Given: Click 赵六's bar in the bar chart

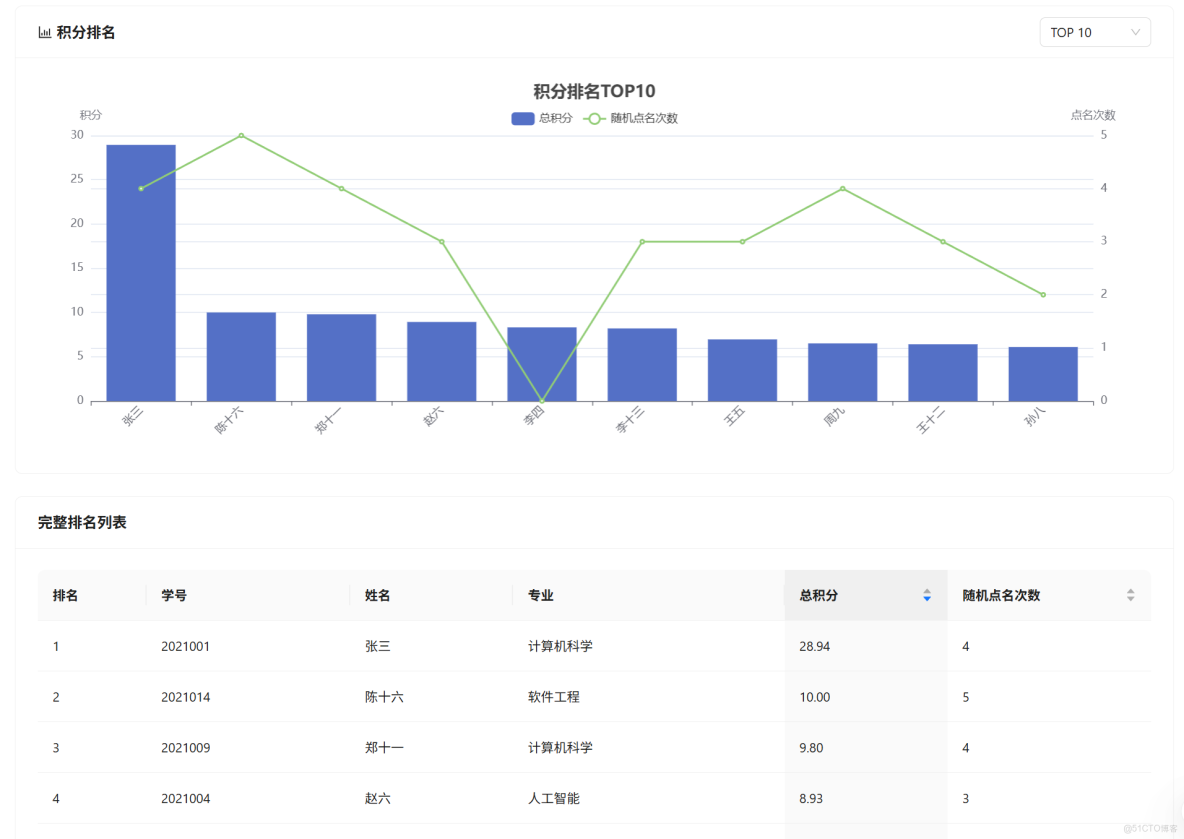Looking at the screenshot, I should [x=441, y=360].
